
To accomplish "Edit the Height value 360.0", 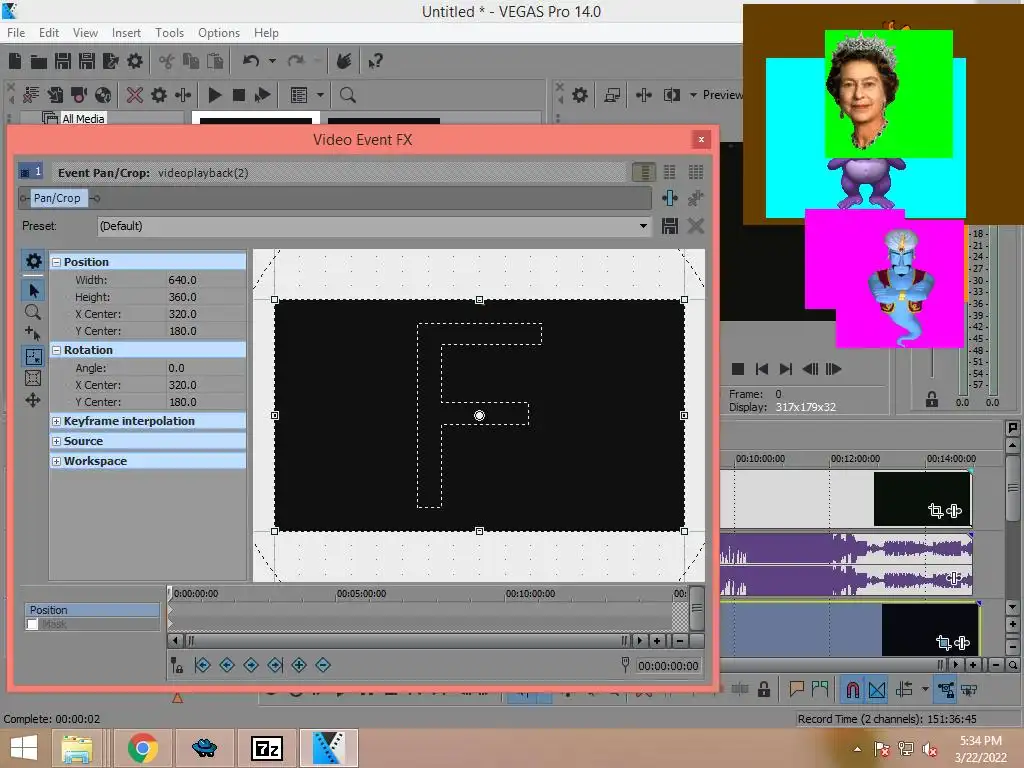I will coord(206,296).
